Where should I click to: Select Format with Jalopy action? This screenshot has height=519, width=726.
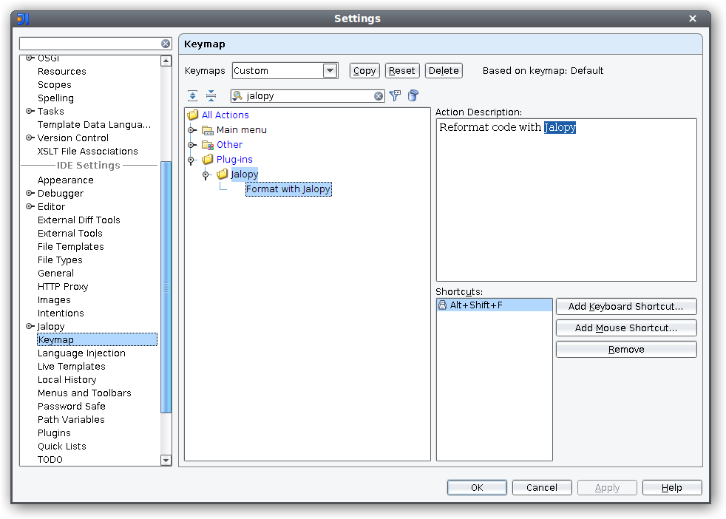[x=288, y=189]
